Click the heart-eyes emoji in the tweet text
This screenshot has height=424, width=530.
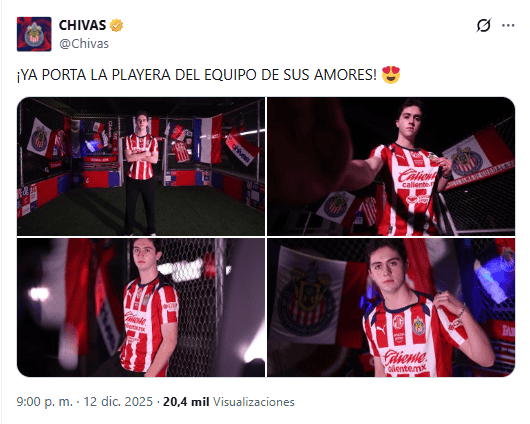coord(391,75)
